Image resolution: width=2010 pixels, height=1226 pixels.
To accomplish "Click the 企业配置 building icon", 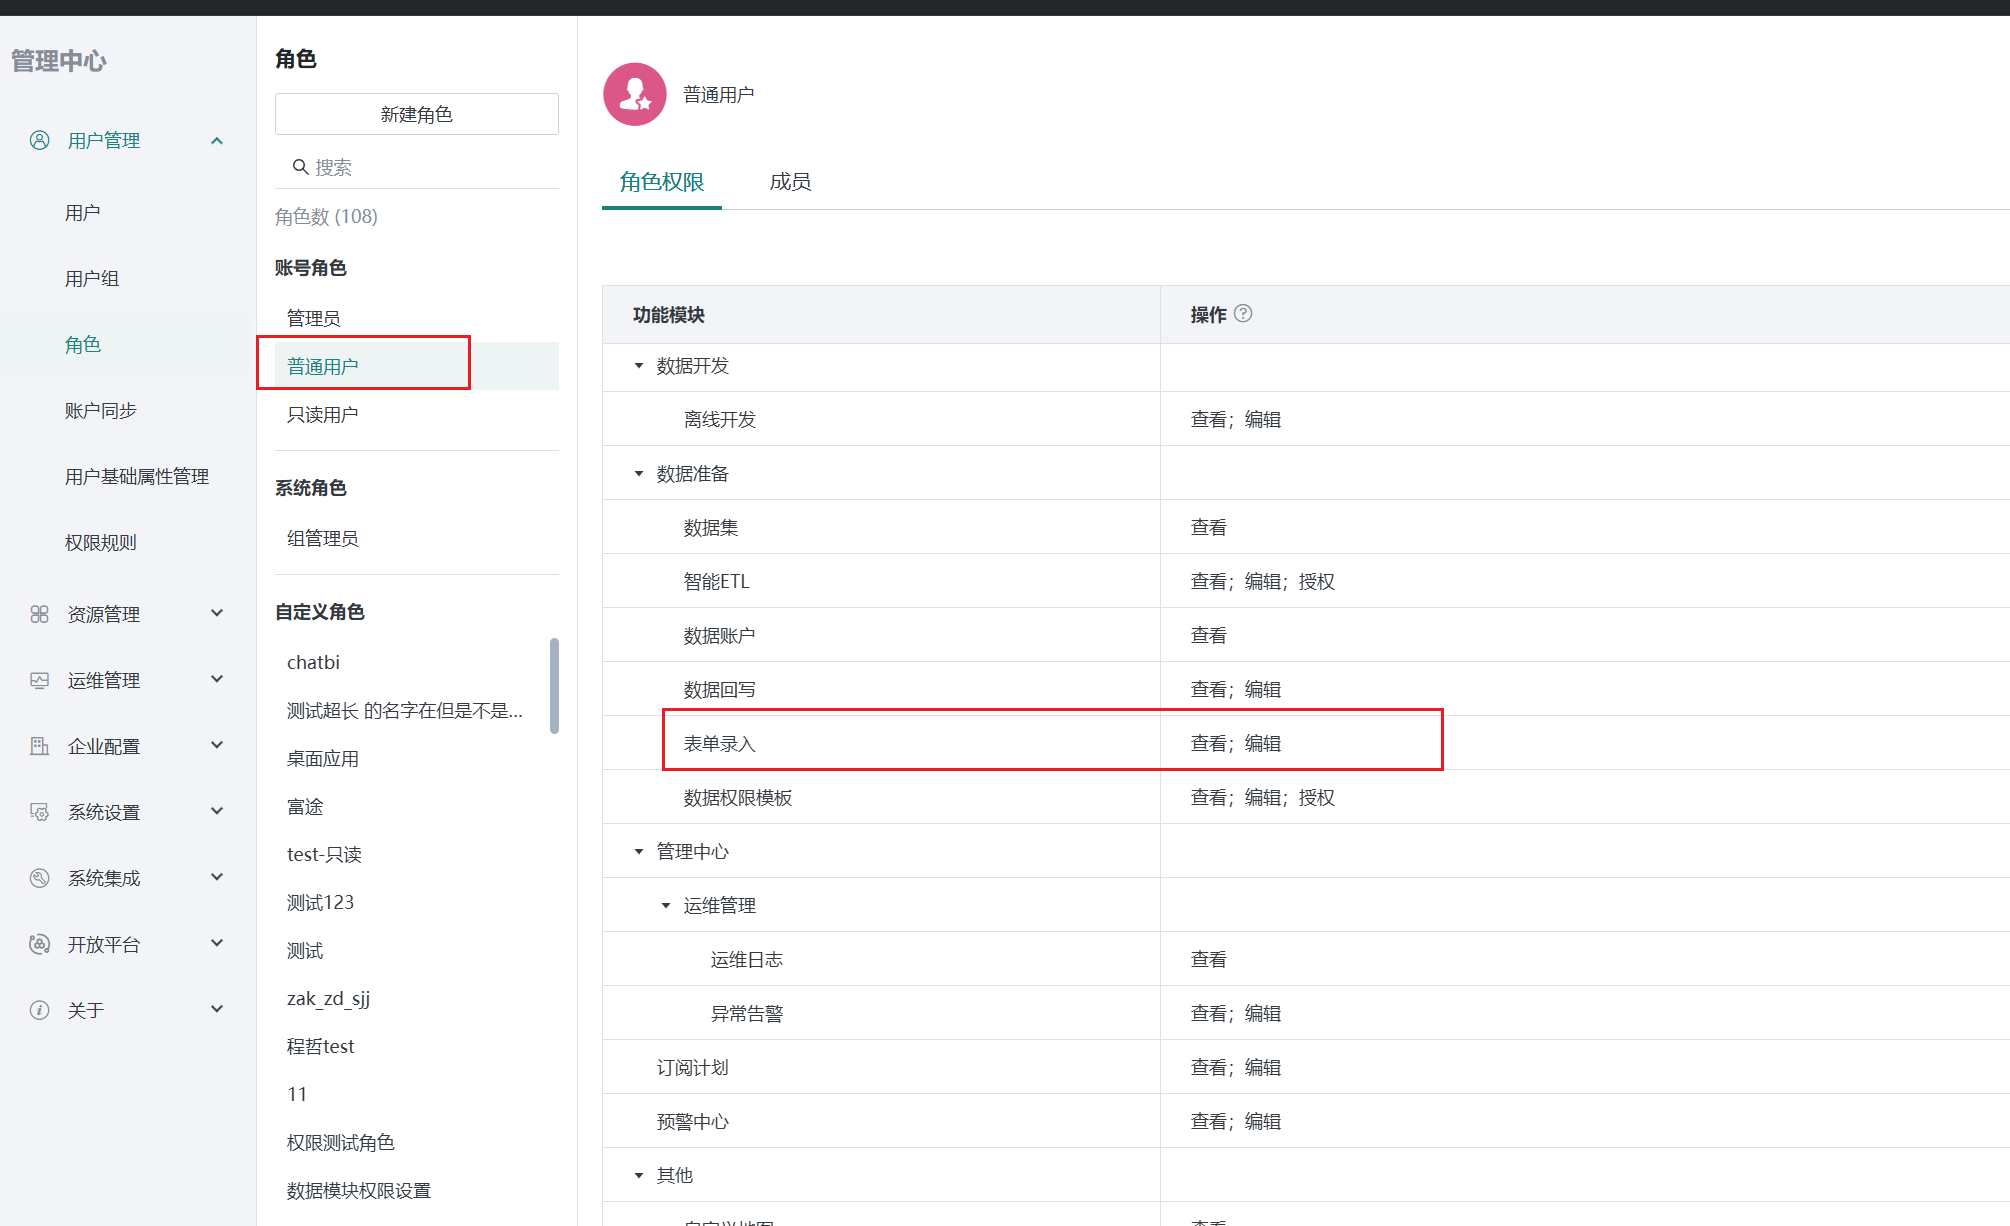I will 39,746.
